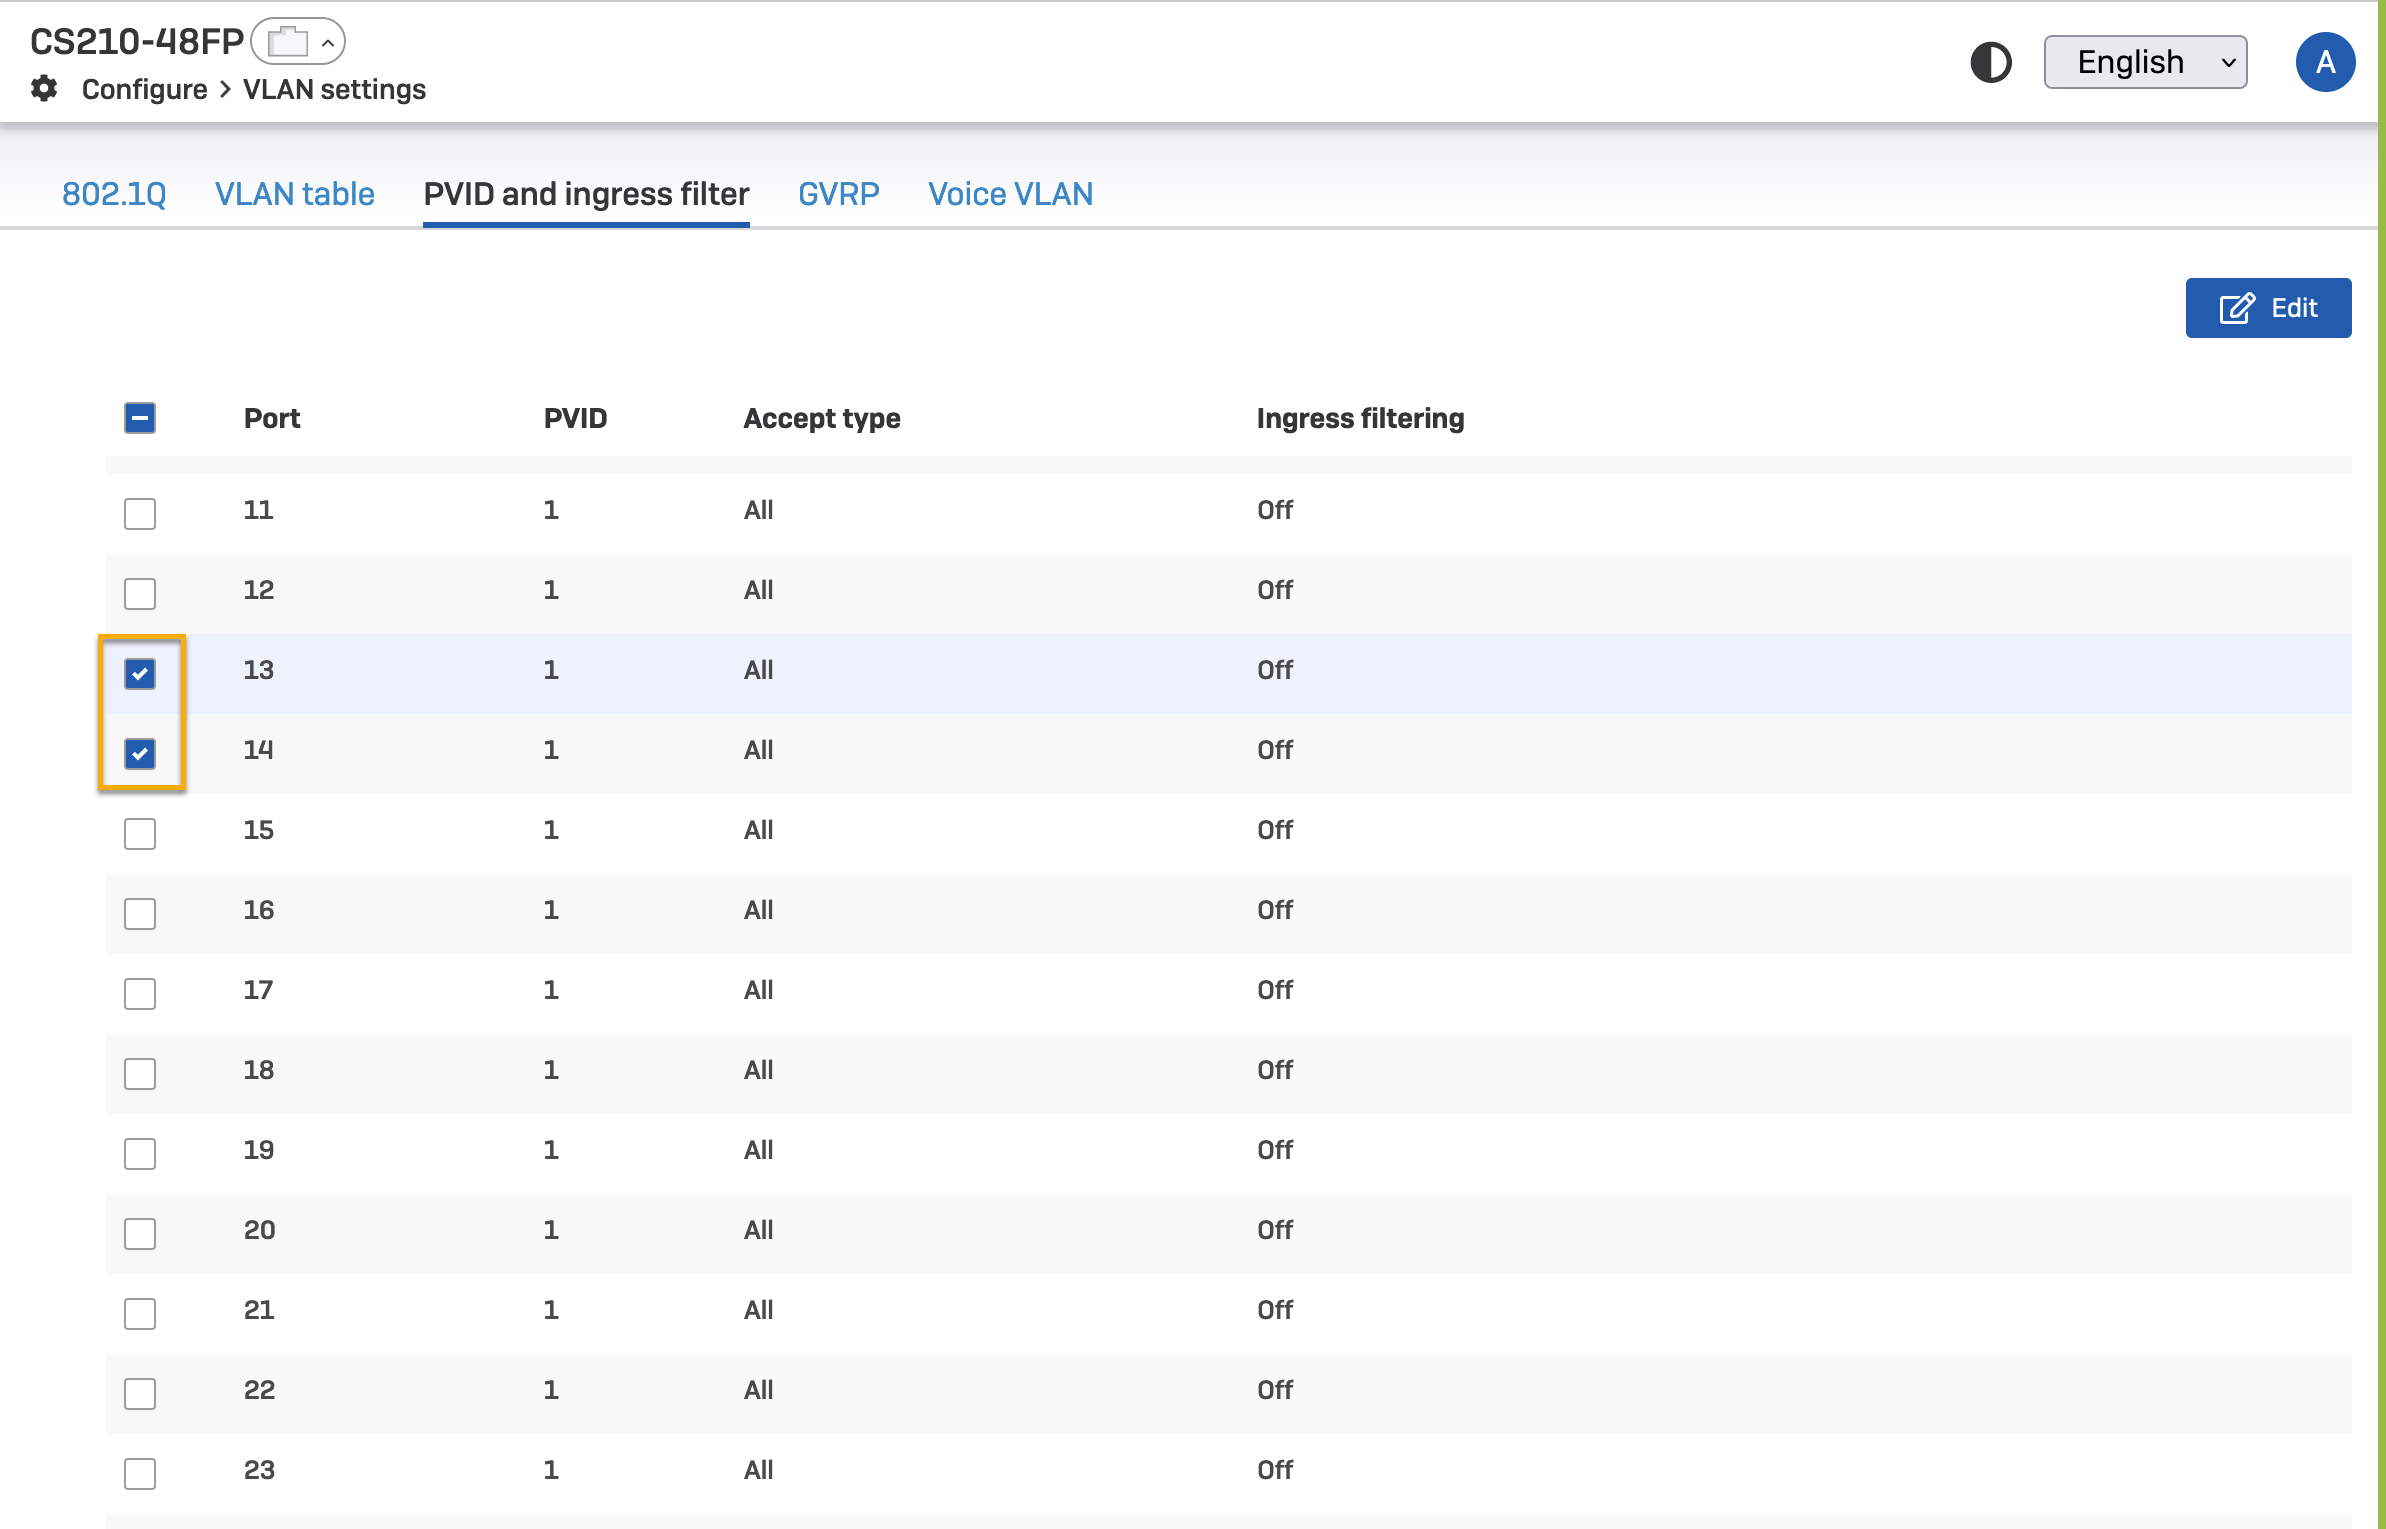Toggle the select-all header checkbox

(x=140, y=418)
